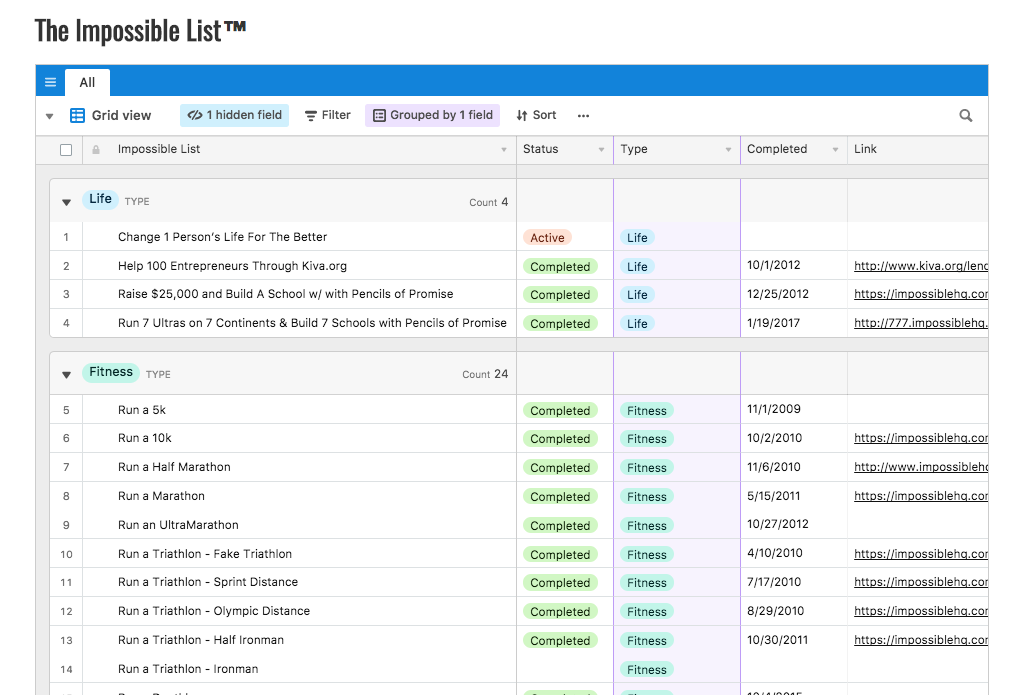This screenshot has width=1025, height=695.
Task: Collapse the Life group
Action: click(x=65, y=200)
